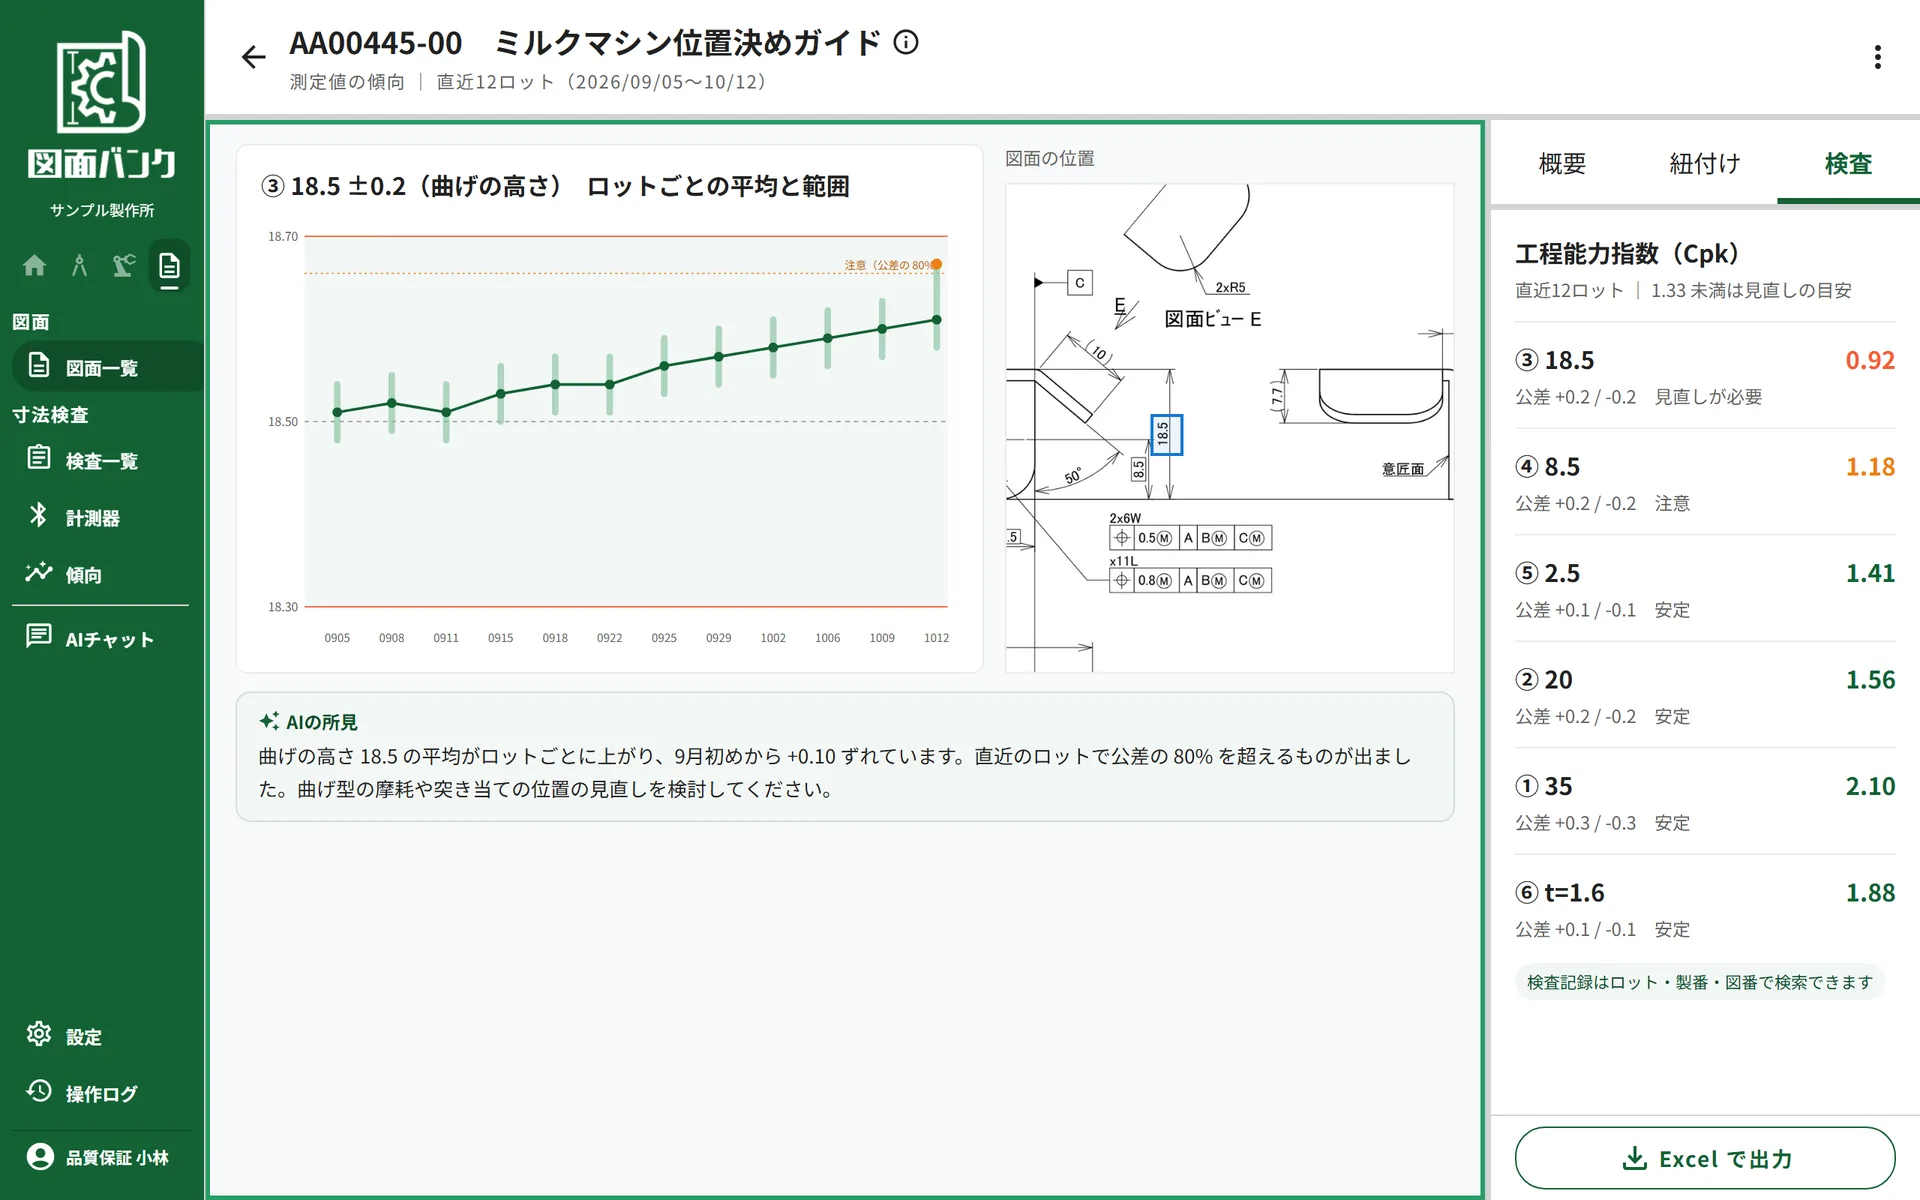The image size is (1920, 1200).
Task: Click the 図面ビュー E label on the drawing
Action: coord(1213,319)
